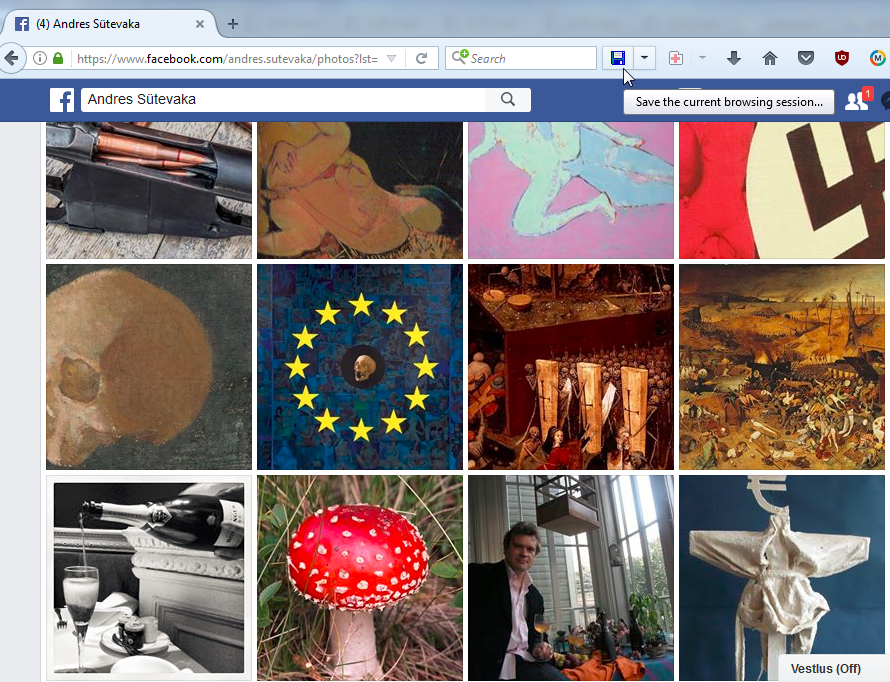
Task: Go to Home page icon
Action: 770,58
